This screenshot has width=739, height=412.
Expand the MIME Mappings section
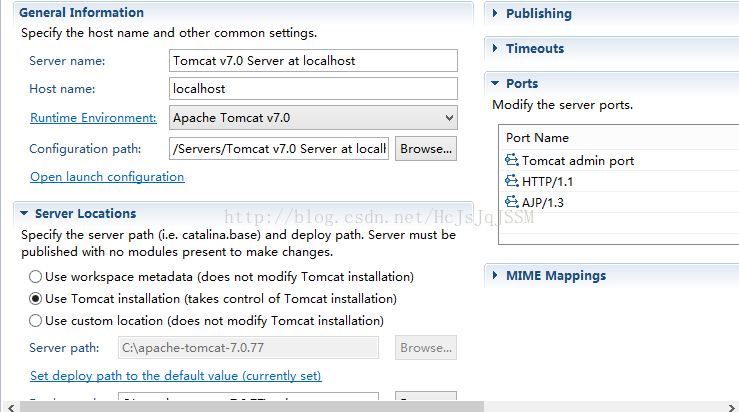[495, 275]
